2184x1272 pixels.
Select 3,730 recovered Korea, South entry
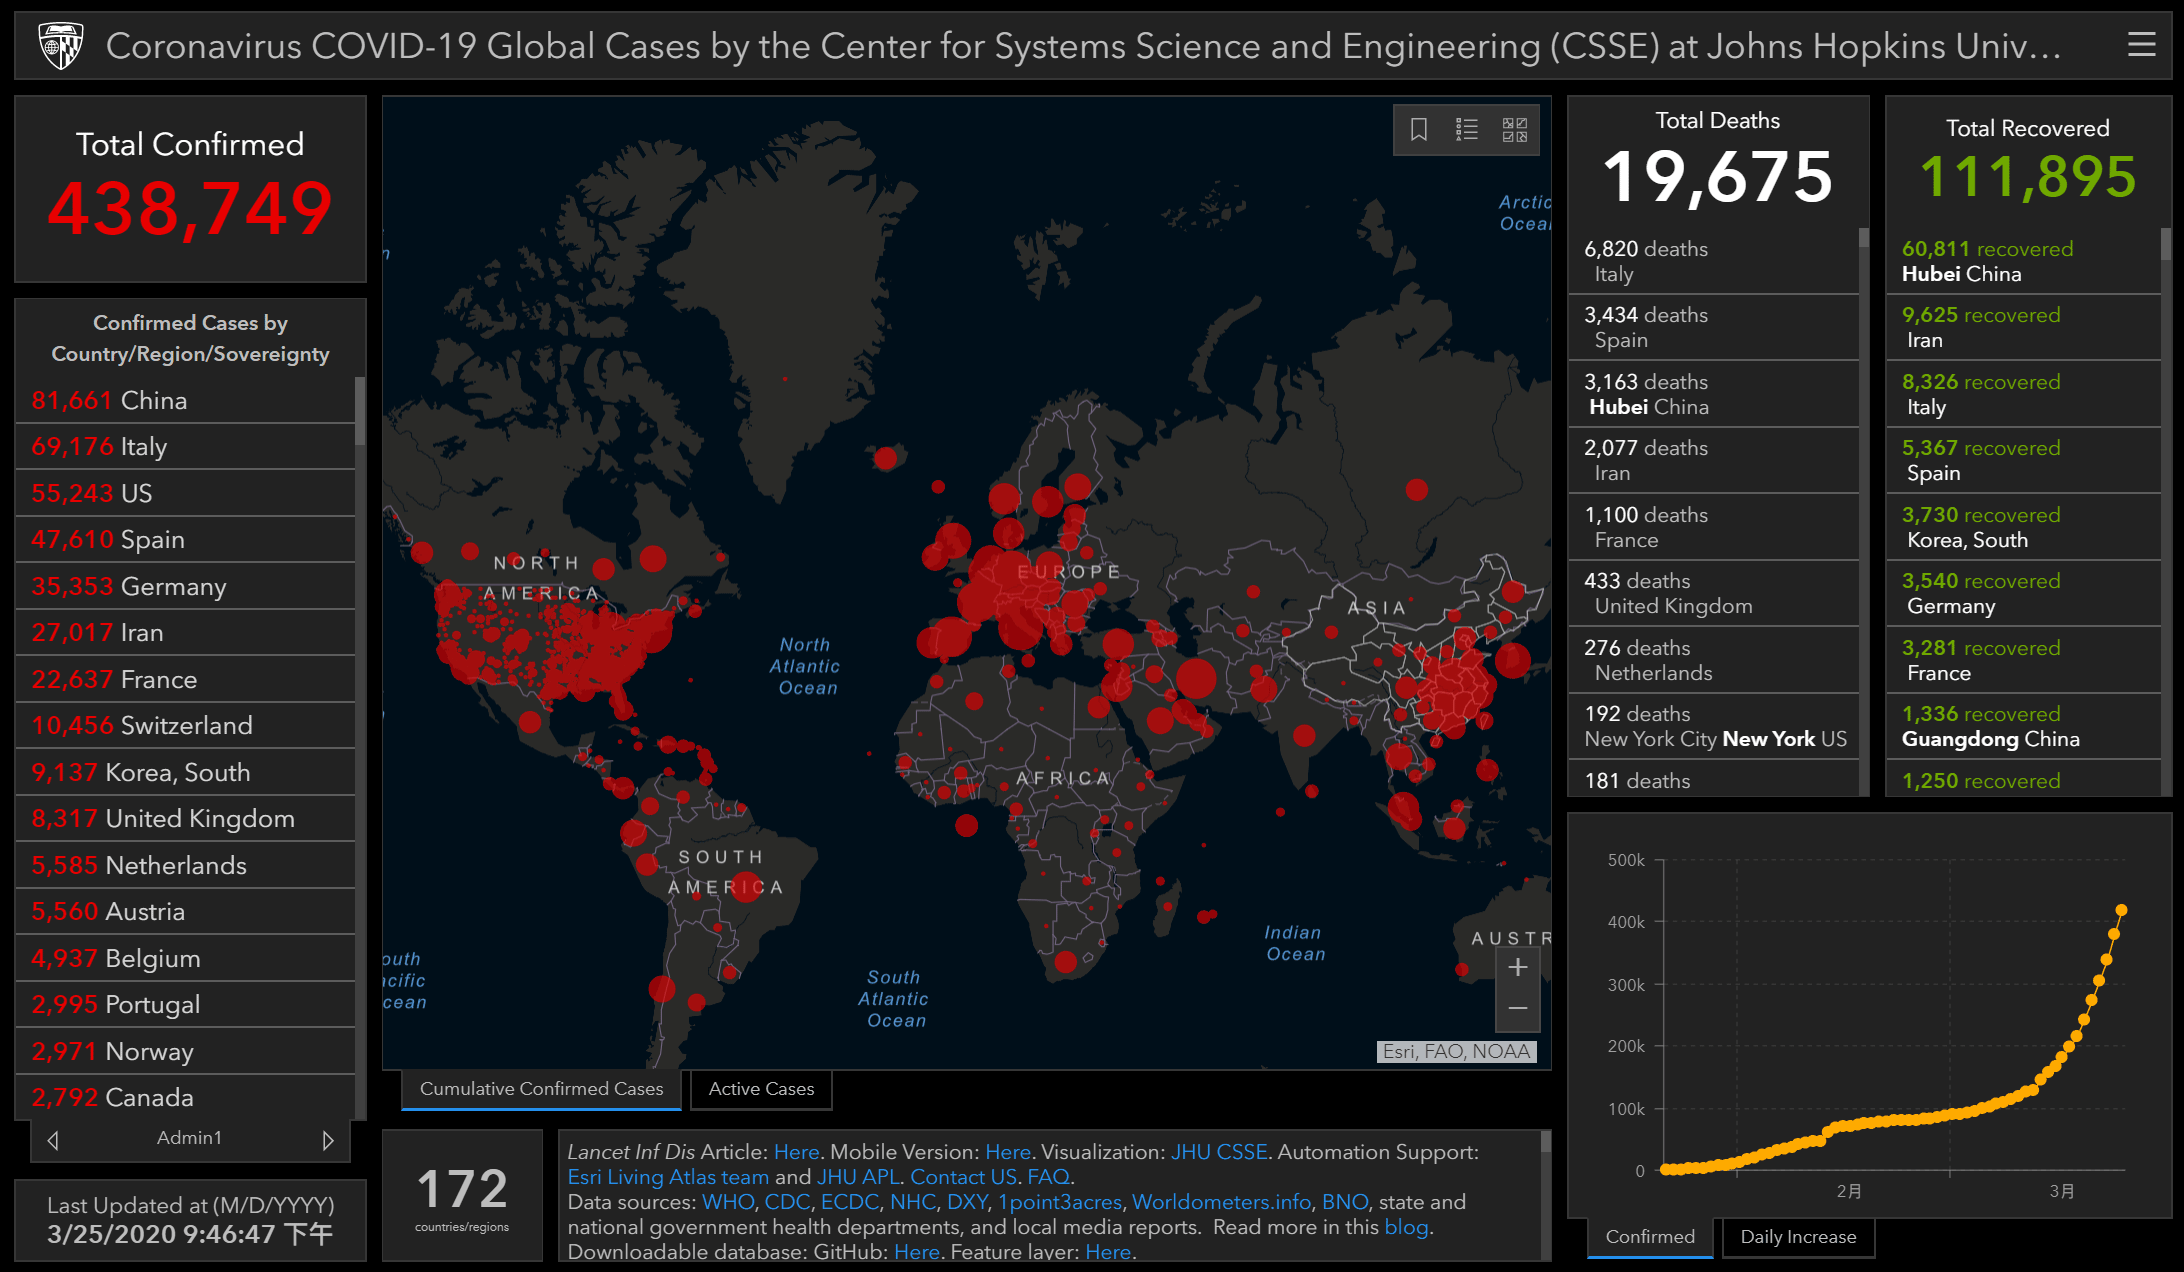2024,527
